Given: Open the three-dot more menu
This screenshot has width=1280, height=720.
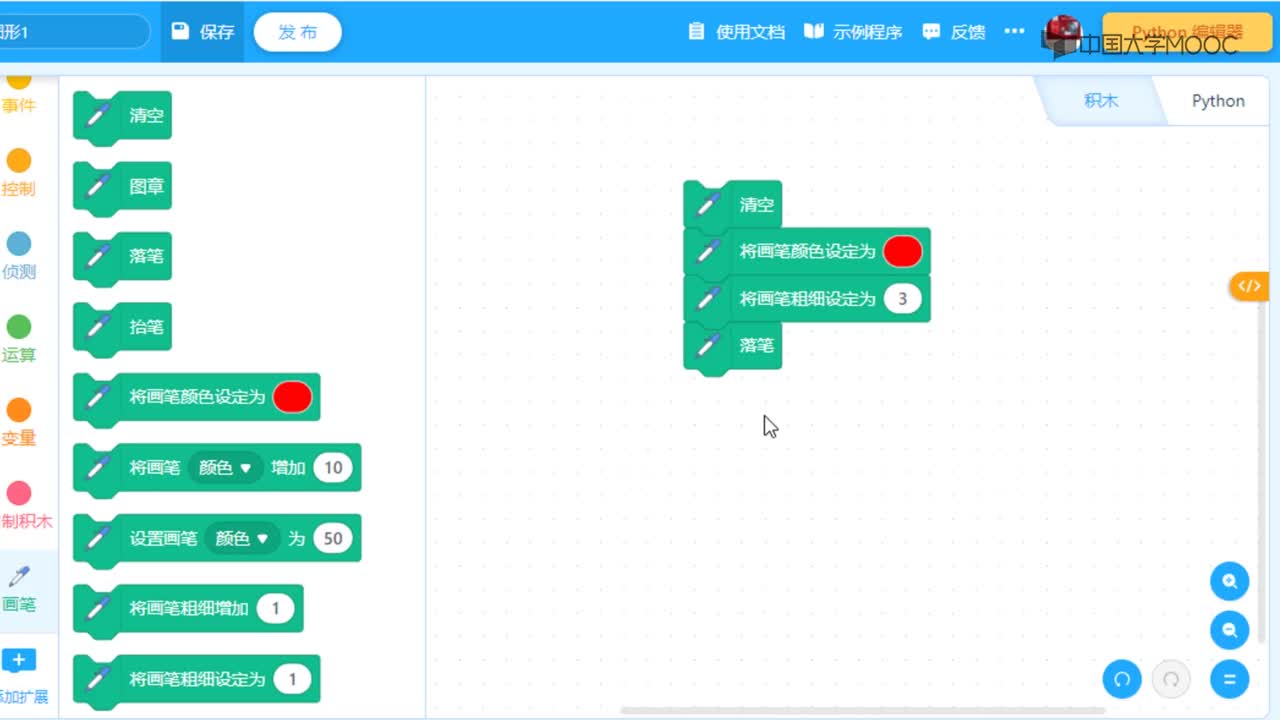Looking at the screenshot, I should pyautogui.click(x=1014, y=32).
